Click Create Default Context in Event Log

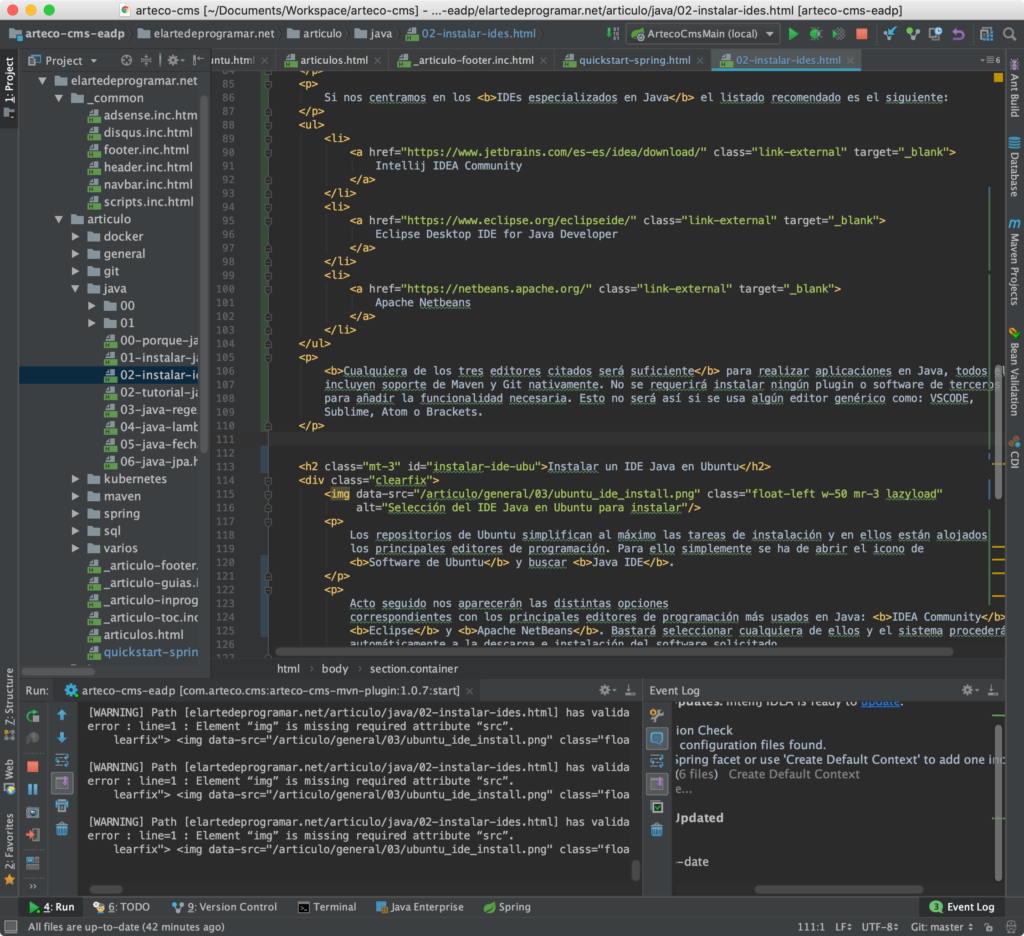pos(793,774)
